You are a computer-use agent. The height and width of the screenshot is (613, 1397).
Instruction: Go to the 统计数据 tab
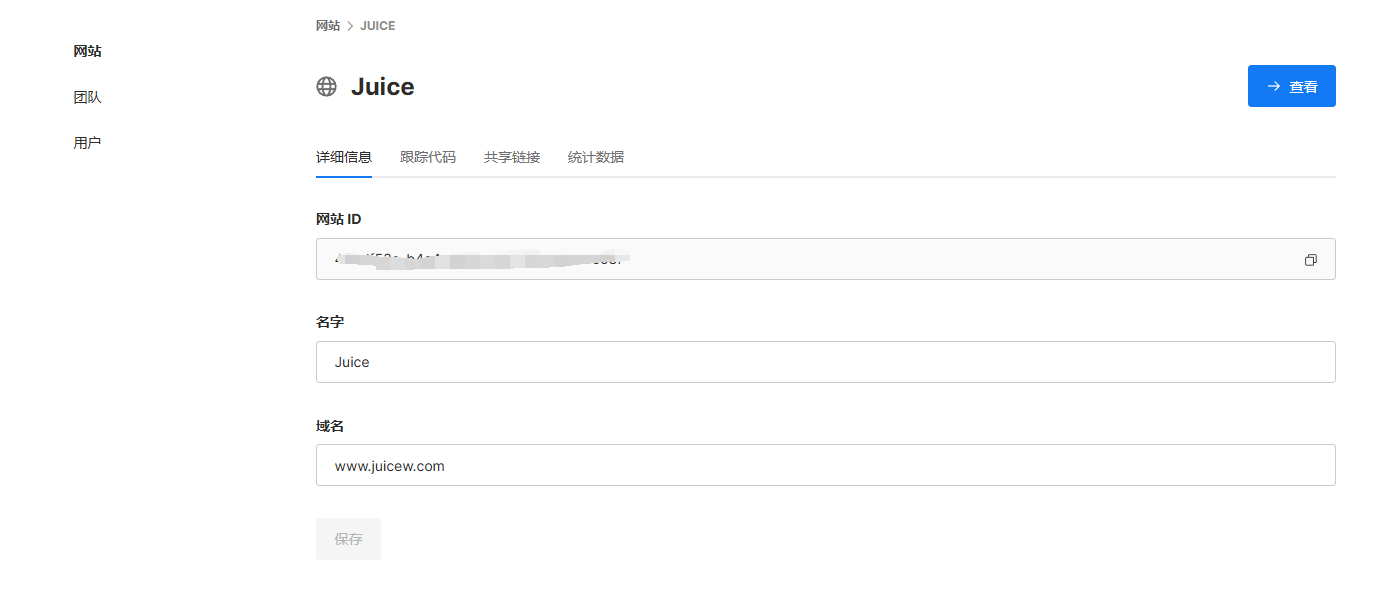pyautogui.click(x=596, y=157)
